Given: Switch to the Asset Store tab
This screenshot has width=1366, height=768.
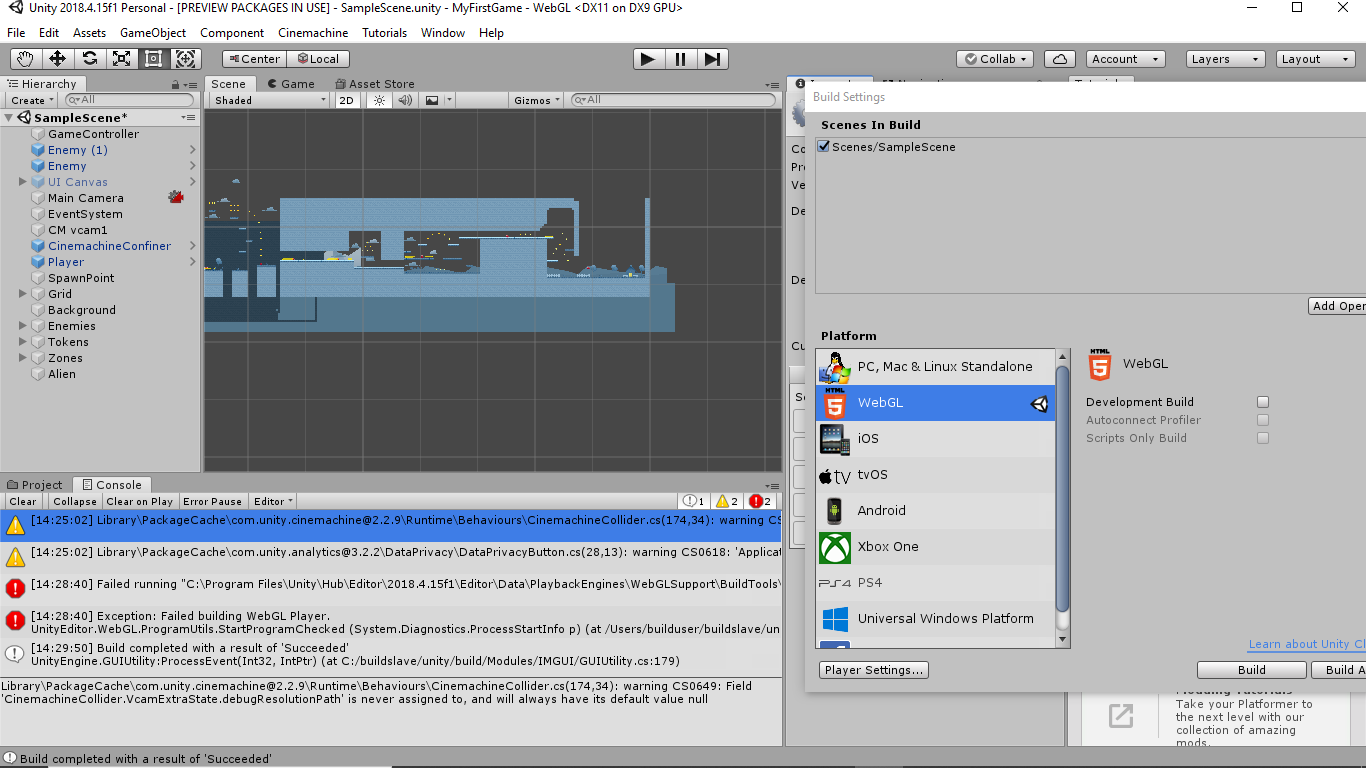Looking at the screenshot, I should [x=373, y=84].
